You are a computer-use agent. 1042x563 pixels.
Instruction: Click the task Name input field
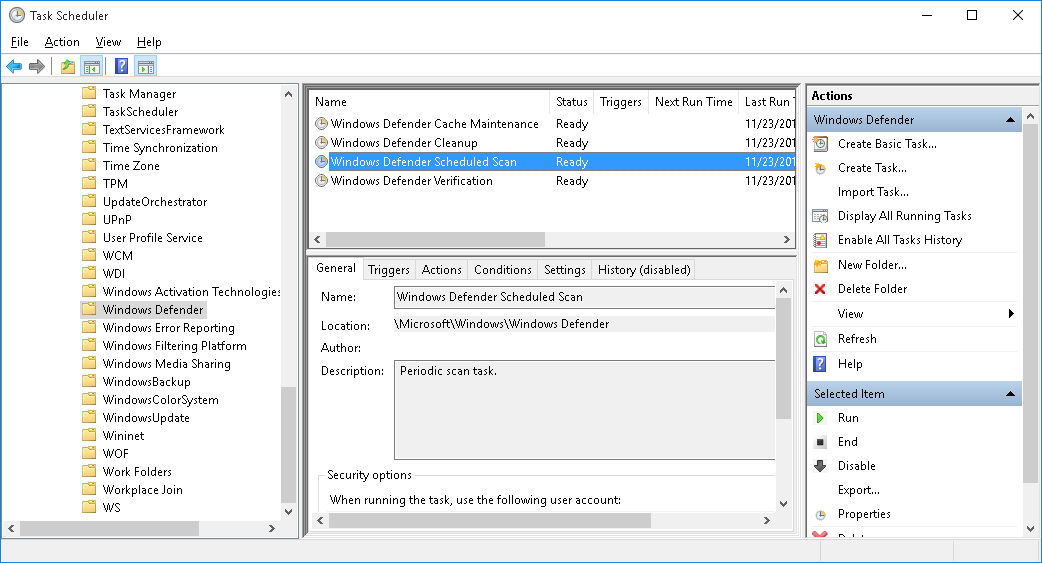tap(584, 297)
